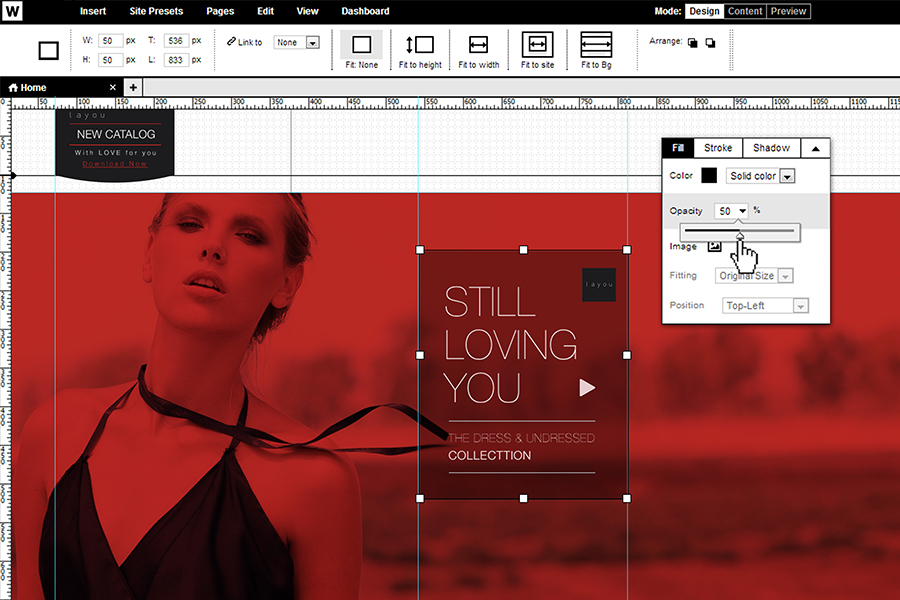900x600 pixels.
Task: Switch Mode to Design
Action: [703, 11]
